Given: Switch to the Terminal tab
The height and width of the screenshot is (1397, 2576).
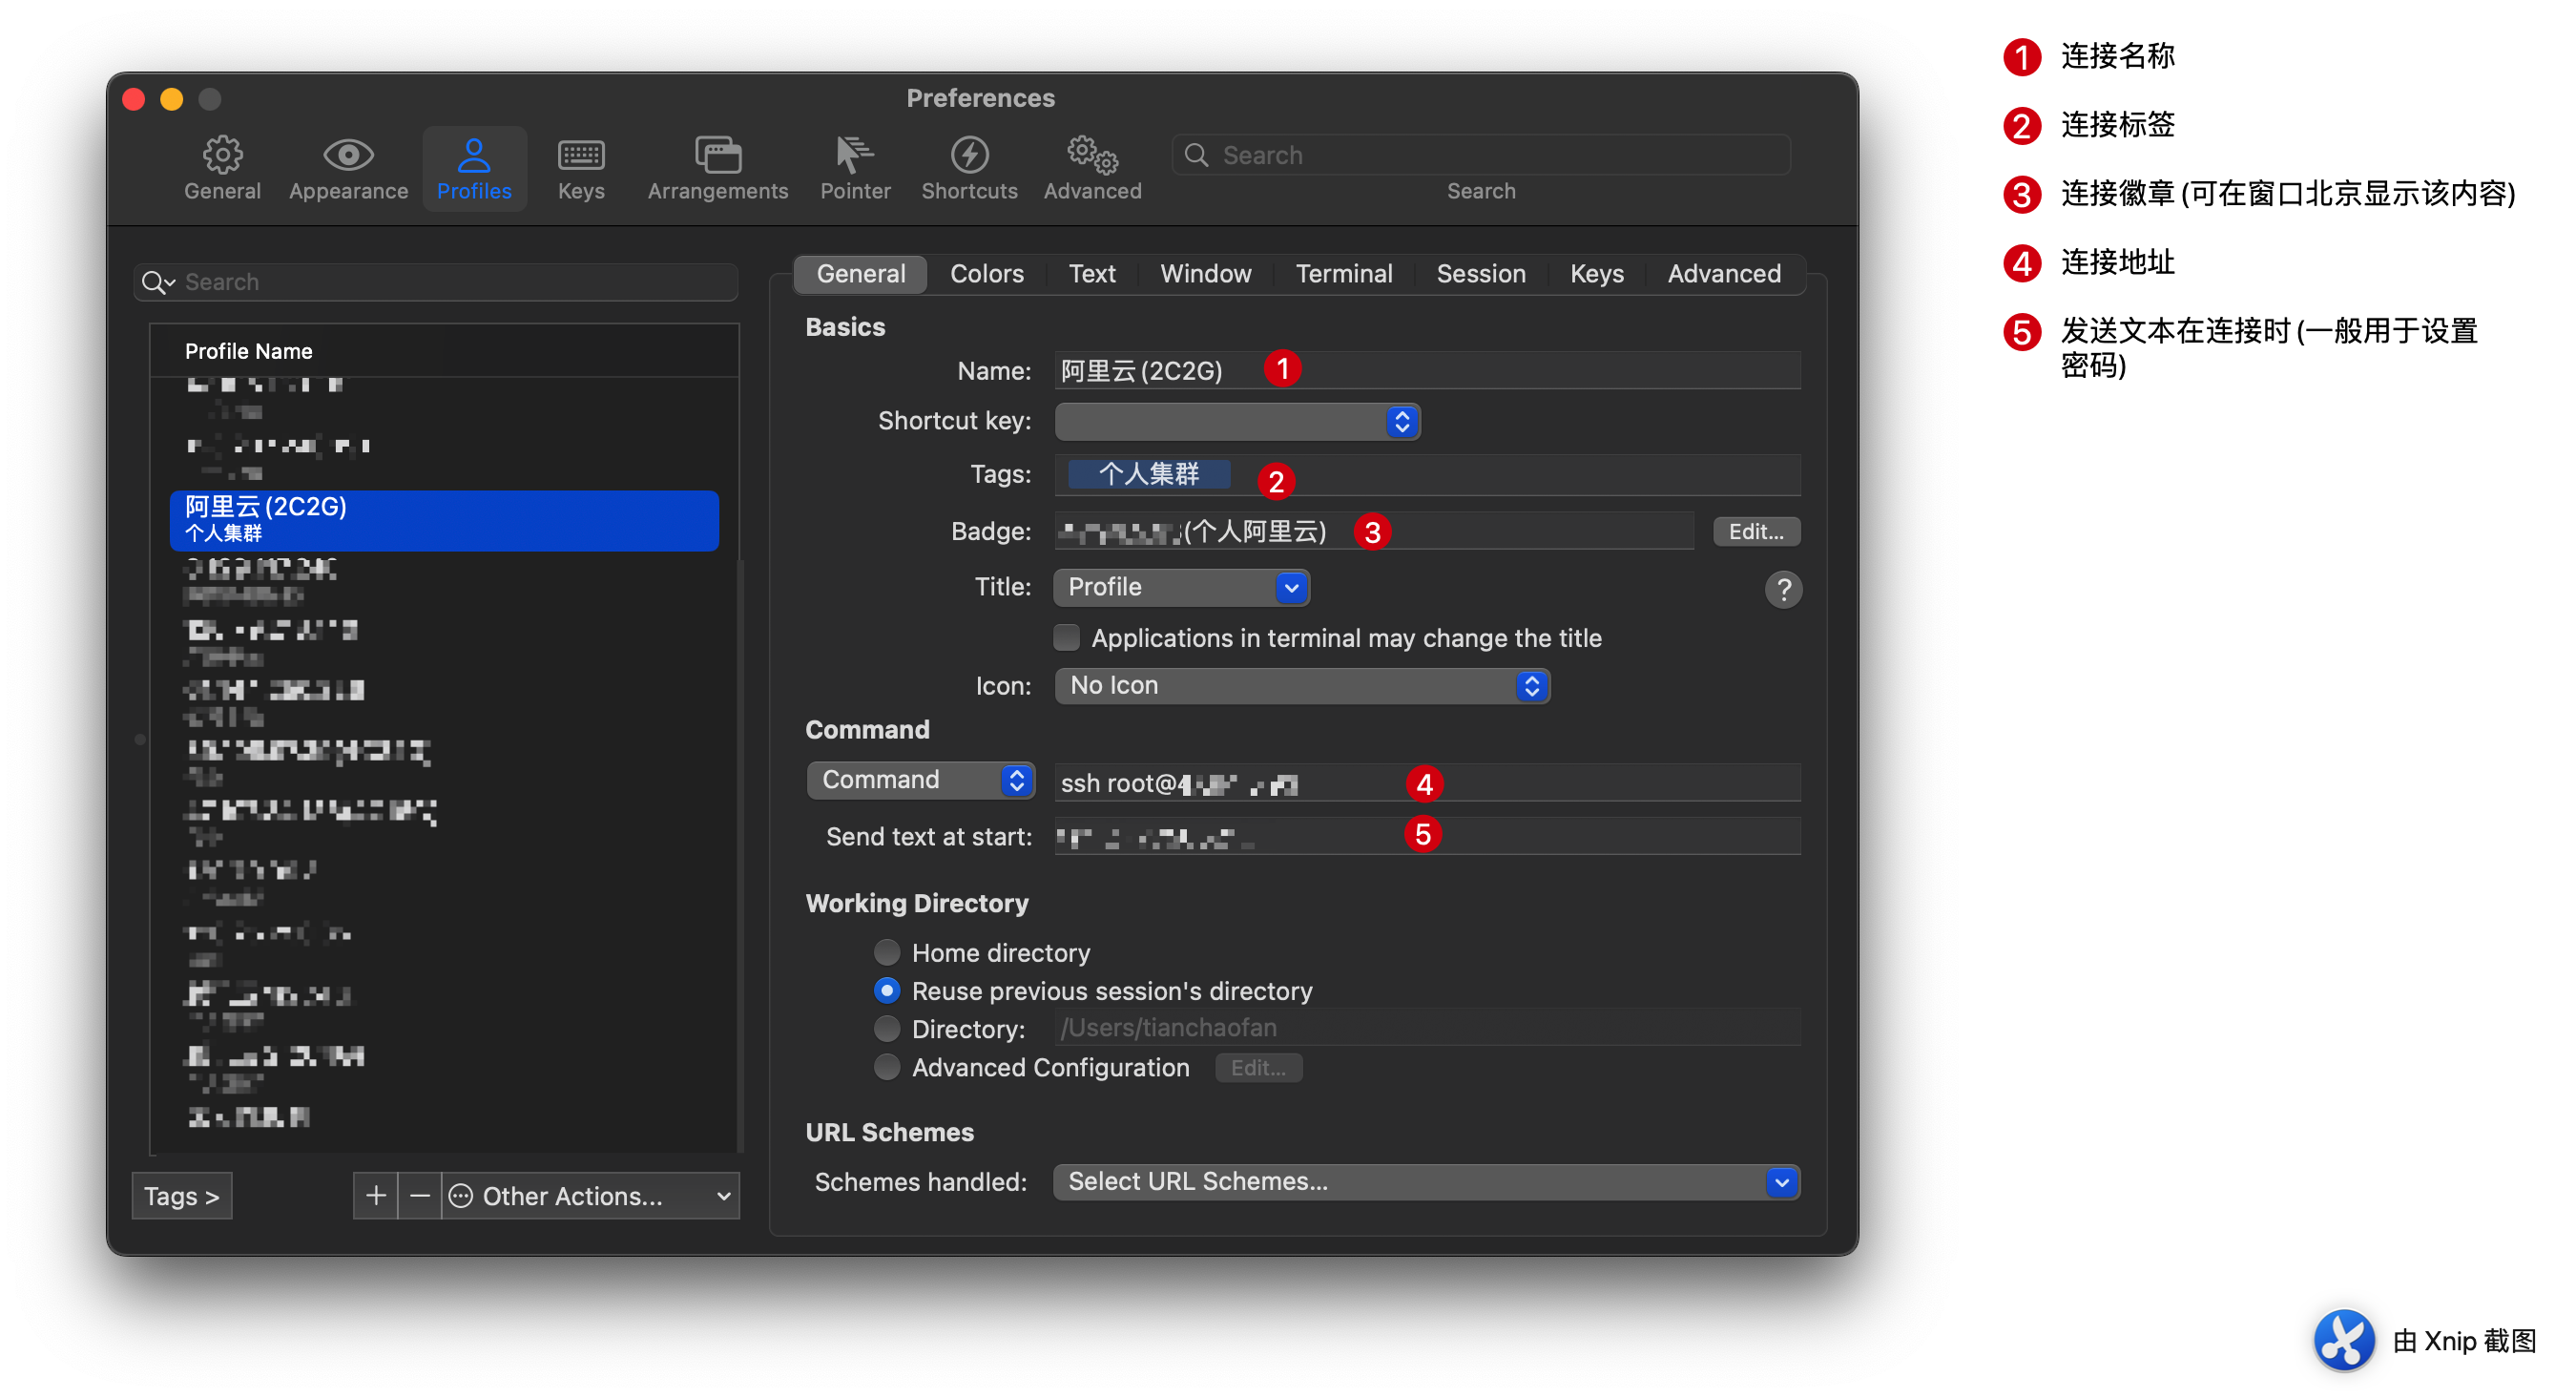Looking at the screenshot, I should coord(1343,273).
